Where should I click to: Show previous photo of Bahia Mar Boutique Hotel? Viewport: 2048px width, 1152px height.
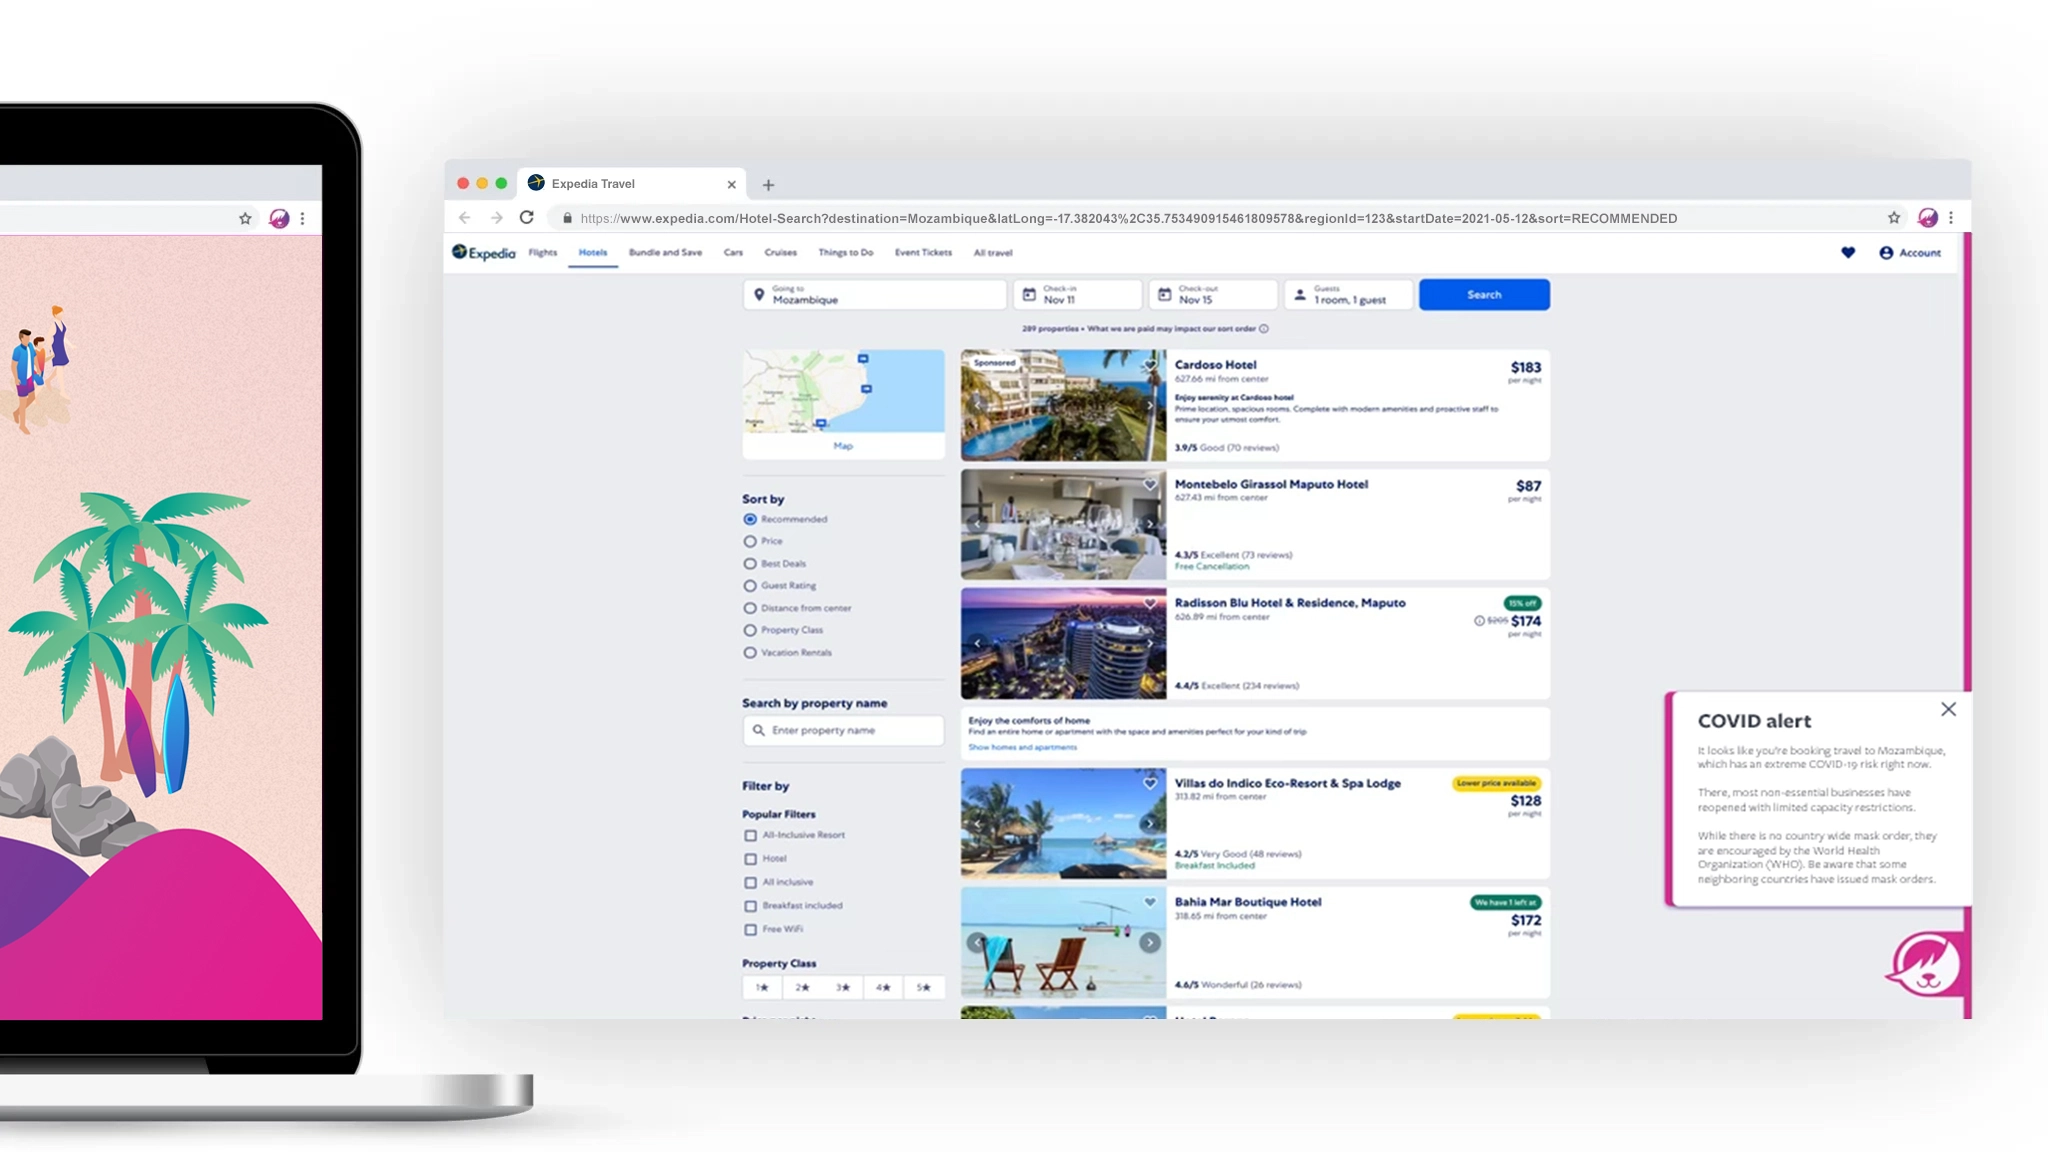click(977, 943)
